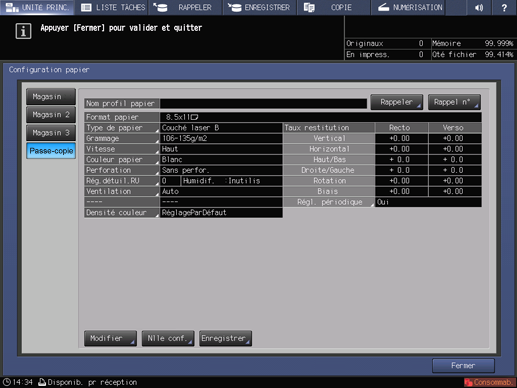Open the Densité couleur setting

coord(122,213)
